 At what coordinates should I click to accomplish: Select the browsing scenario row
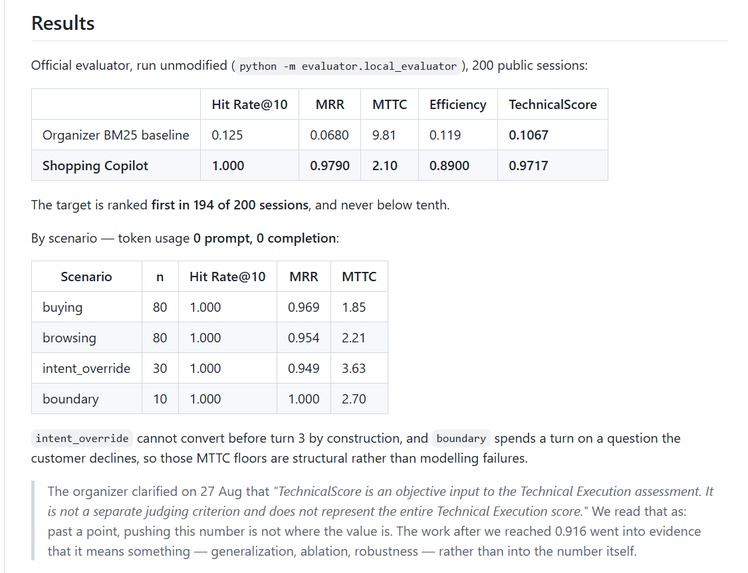(209, 337)
